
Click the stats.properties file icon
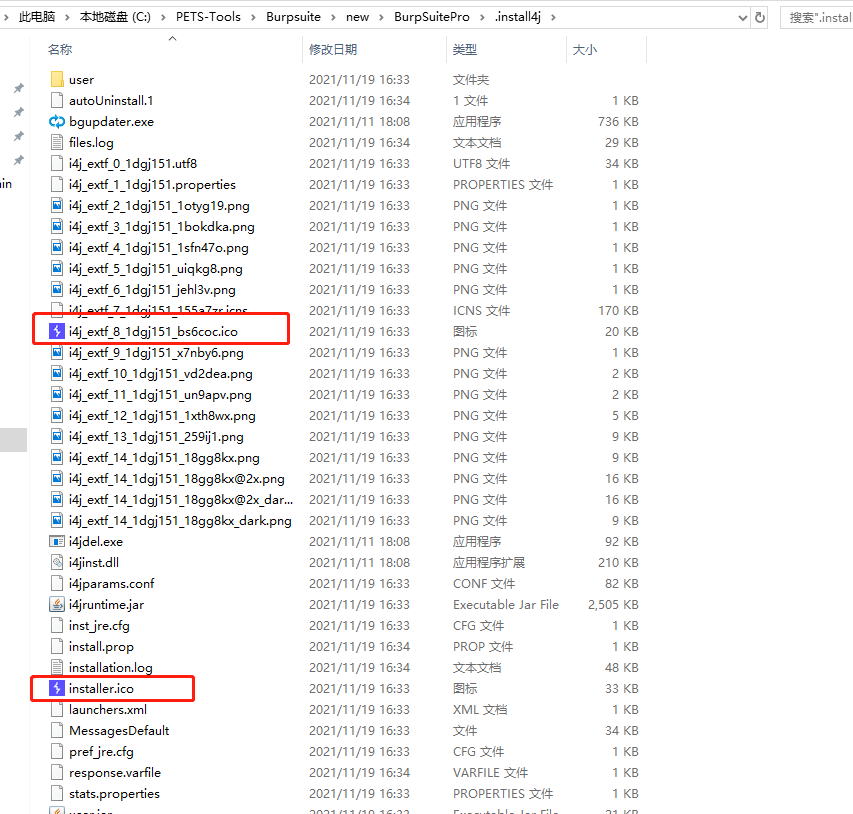point(57,793)
